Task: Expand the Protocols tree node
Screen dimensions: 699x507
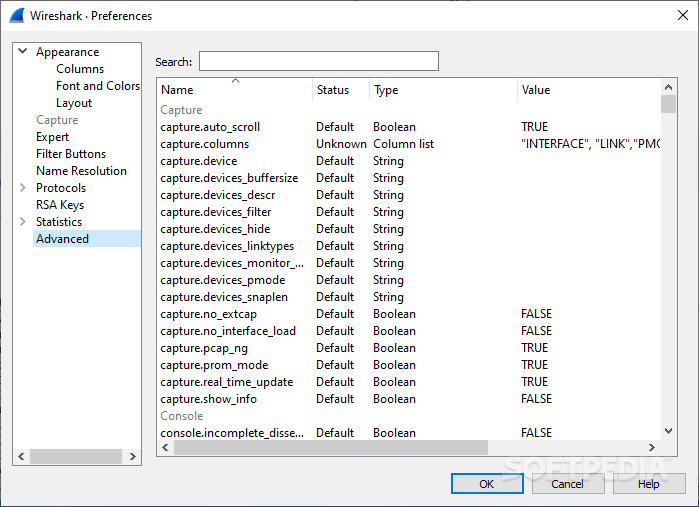Action: pos(23,188)
